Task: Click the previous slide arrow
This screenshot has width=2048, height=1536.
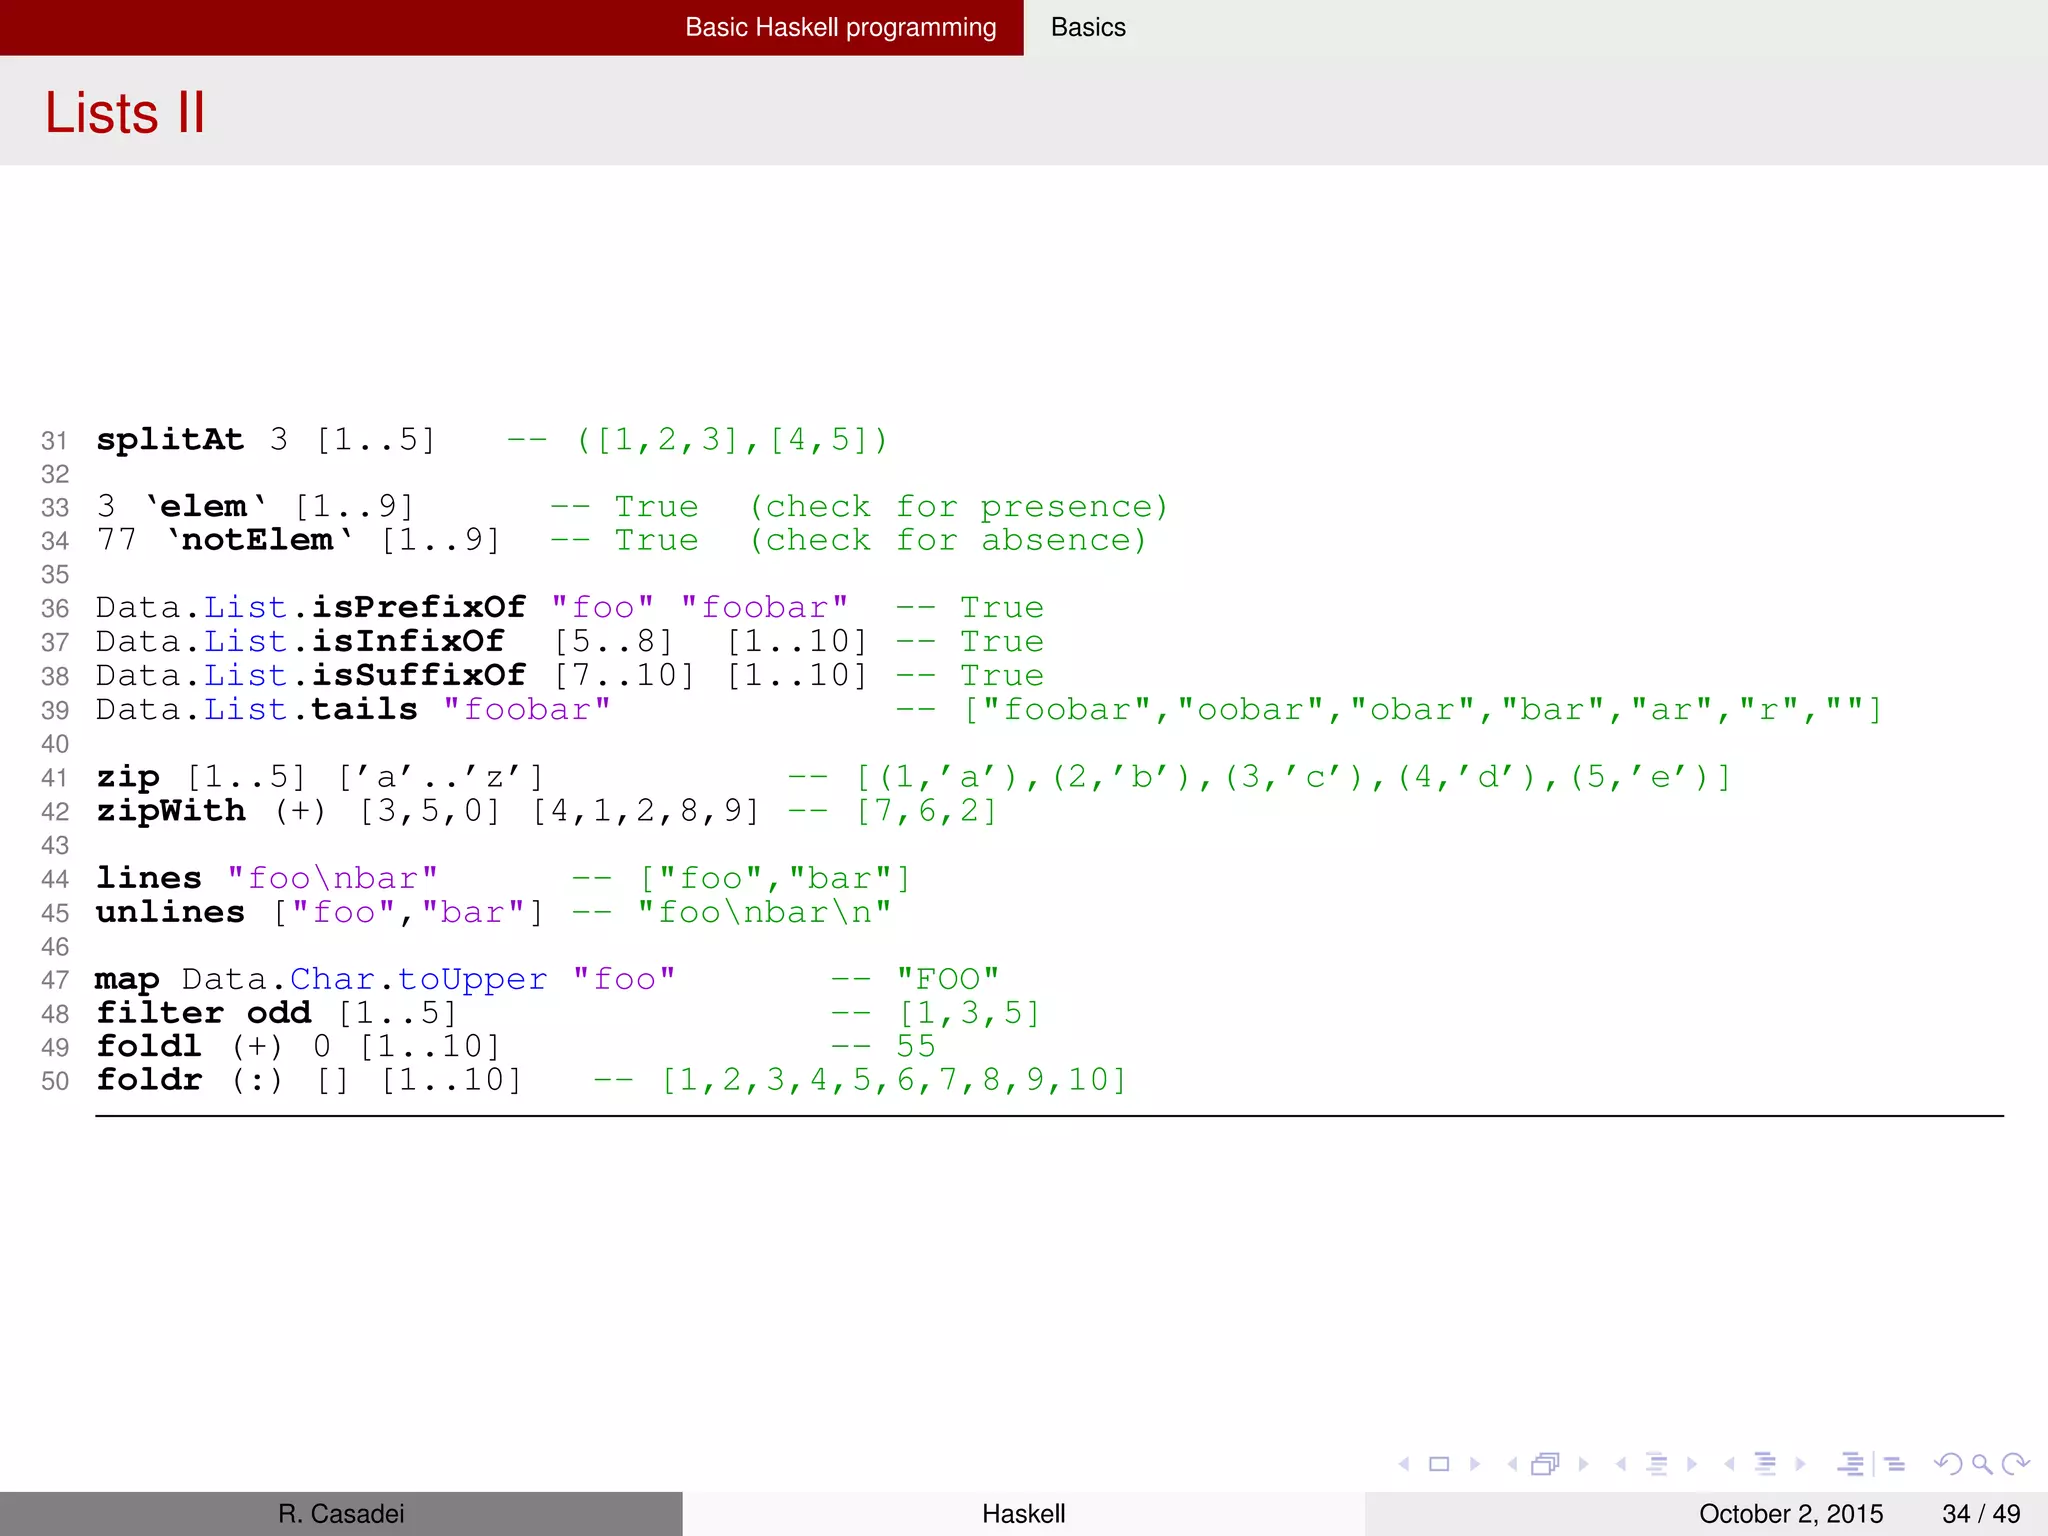Action: click(1404, 1464)
